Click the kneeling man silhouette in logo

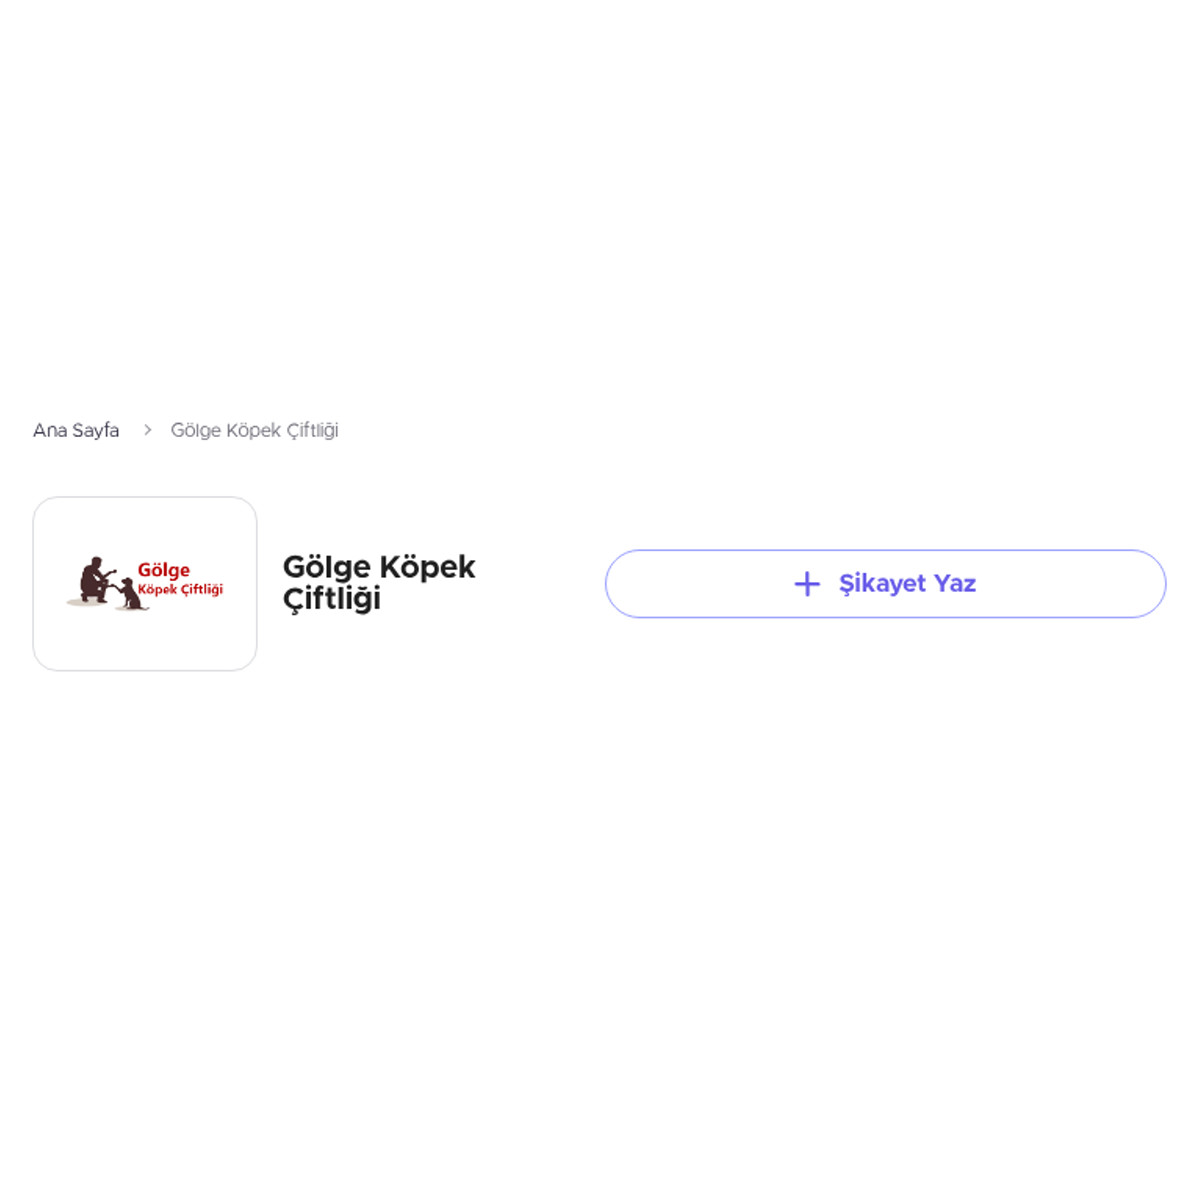(96, 579)
